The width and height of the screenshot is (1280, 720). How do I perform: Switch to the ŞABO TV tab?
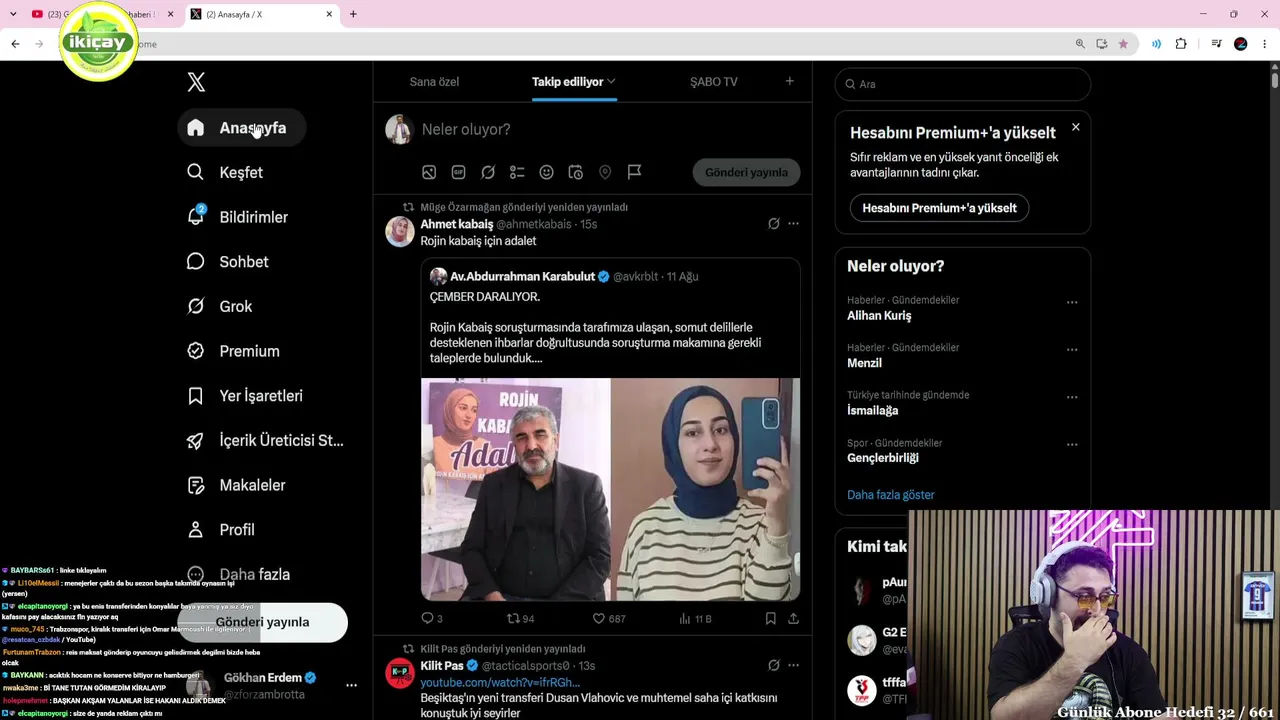point(714,82)
